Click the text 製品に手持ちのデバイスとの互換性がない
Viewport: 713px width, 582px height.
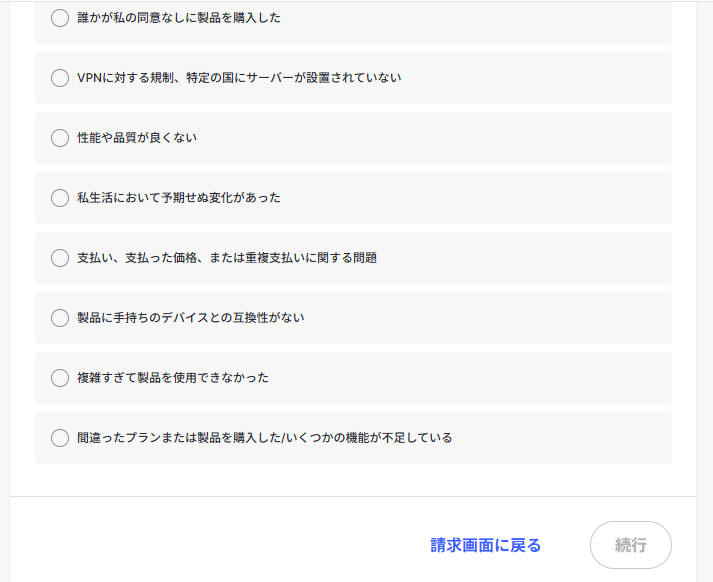(191, 318)
